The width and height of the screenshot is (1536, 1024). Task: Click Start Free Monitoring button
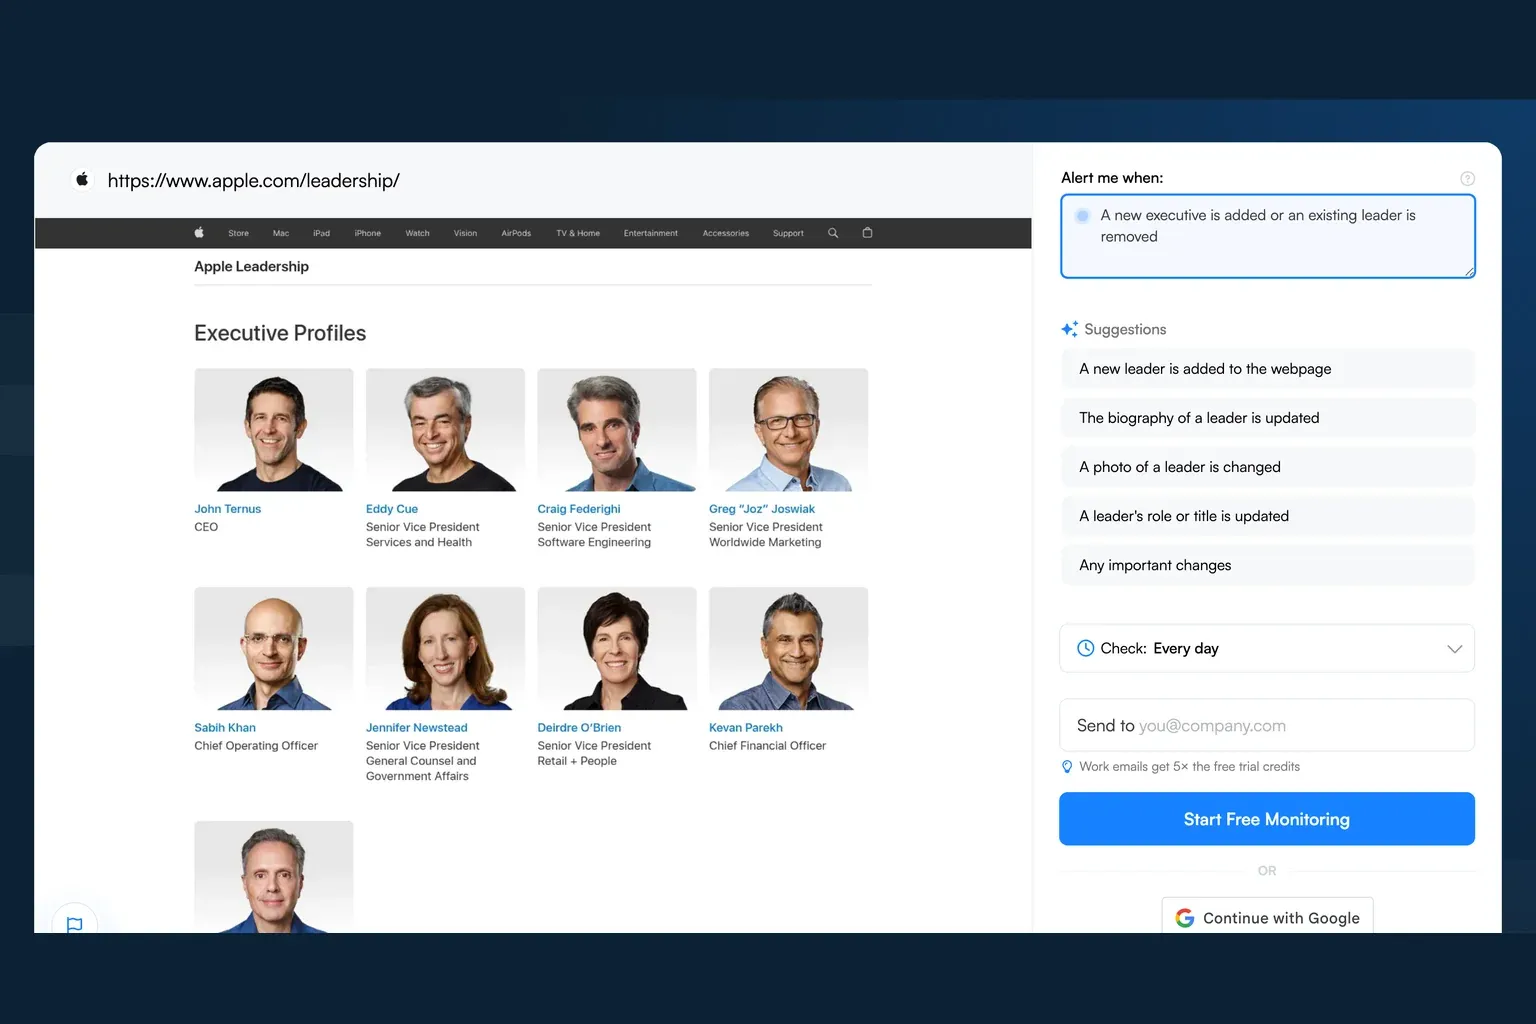(x=1267, y=819)
